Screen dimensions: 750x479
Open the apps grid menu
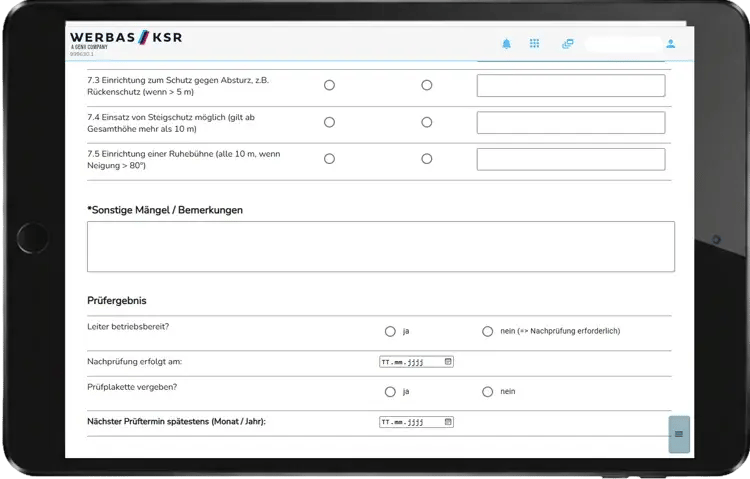click(535, 44)
